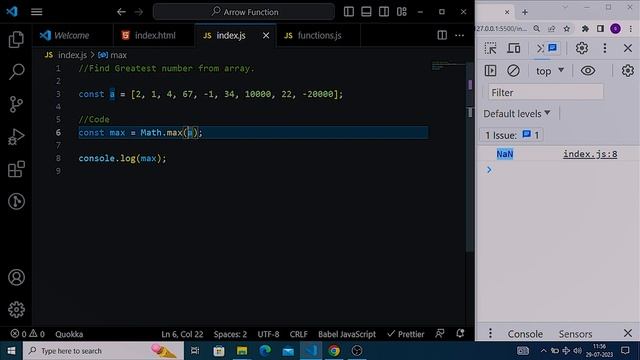Screen dimensions: 640x360
Task: Open the editor More Actions ellipsis
Action: tap(460, 35)
